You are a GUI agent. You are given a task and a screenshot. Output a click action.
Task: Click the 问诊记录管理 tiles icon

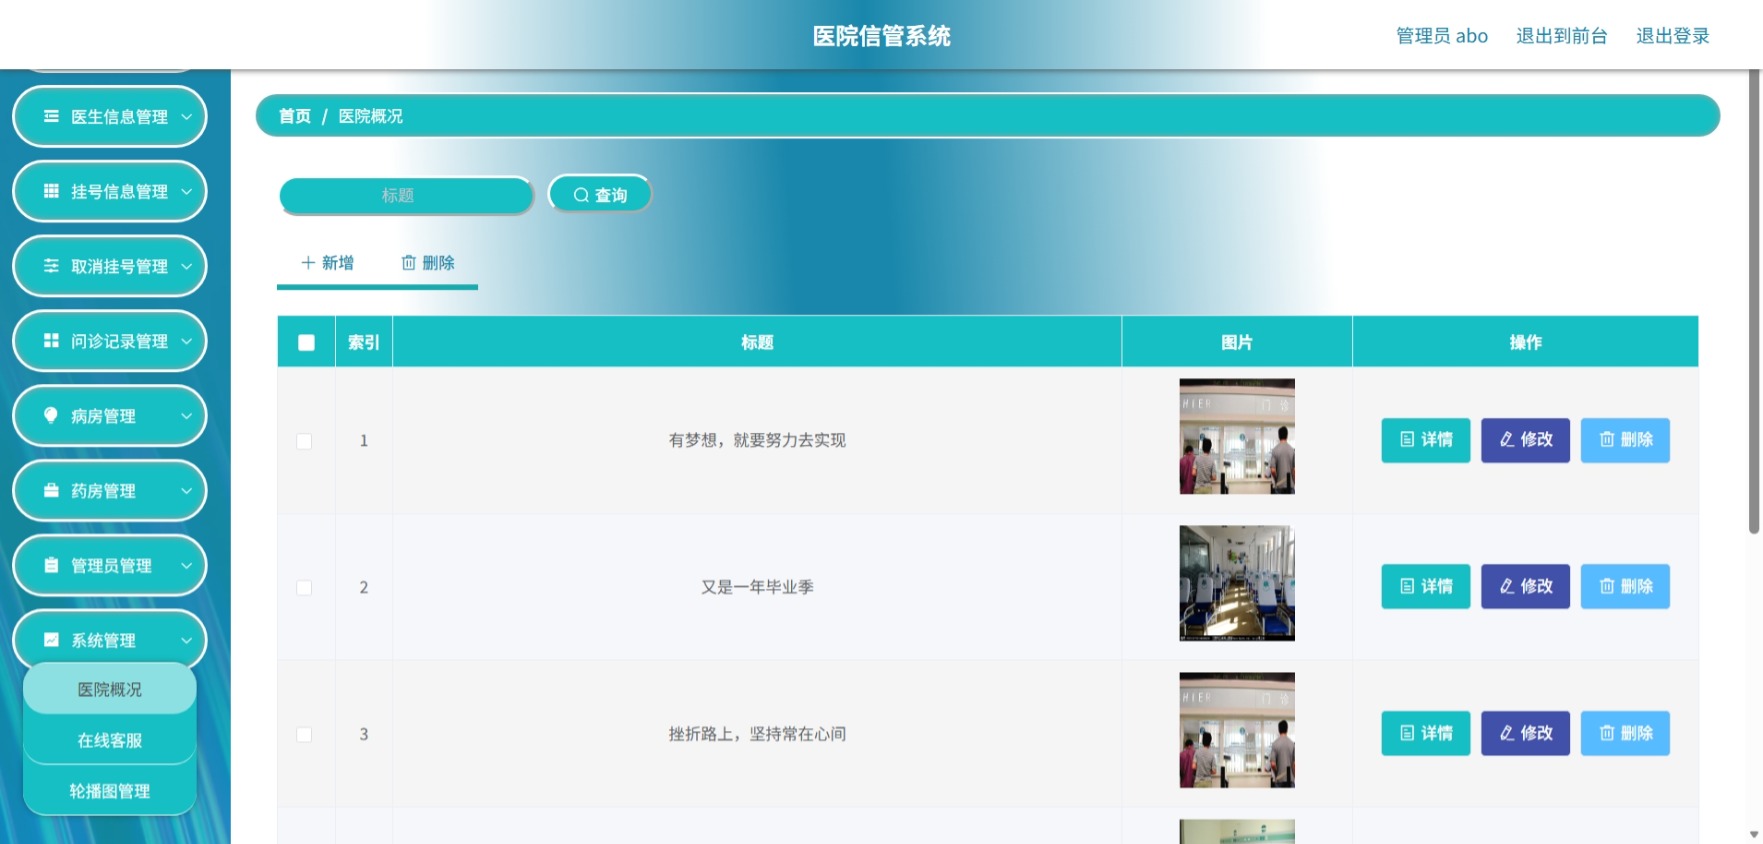tap(51, 341)
